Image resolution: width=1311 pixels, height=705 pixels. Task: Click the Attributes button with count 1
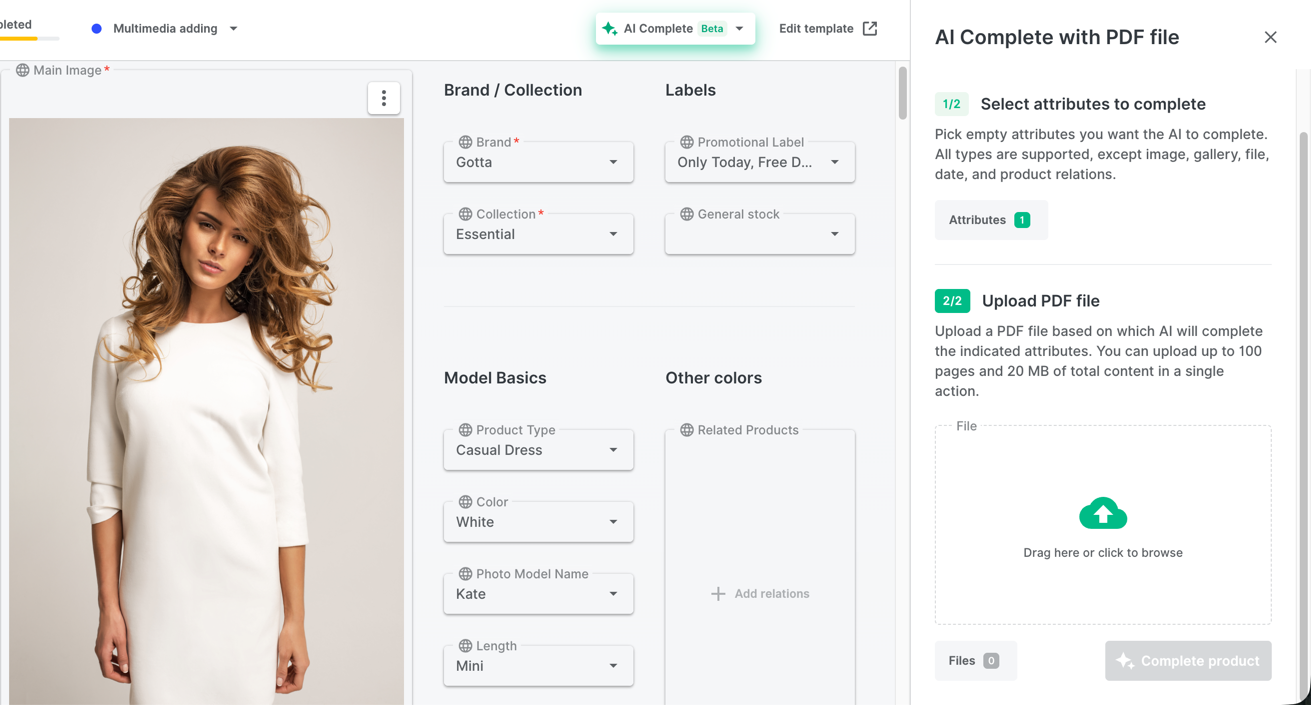tap(990, 220)
